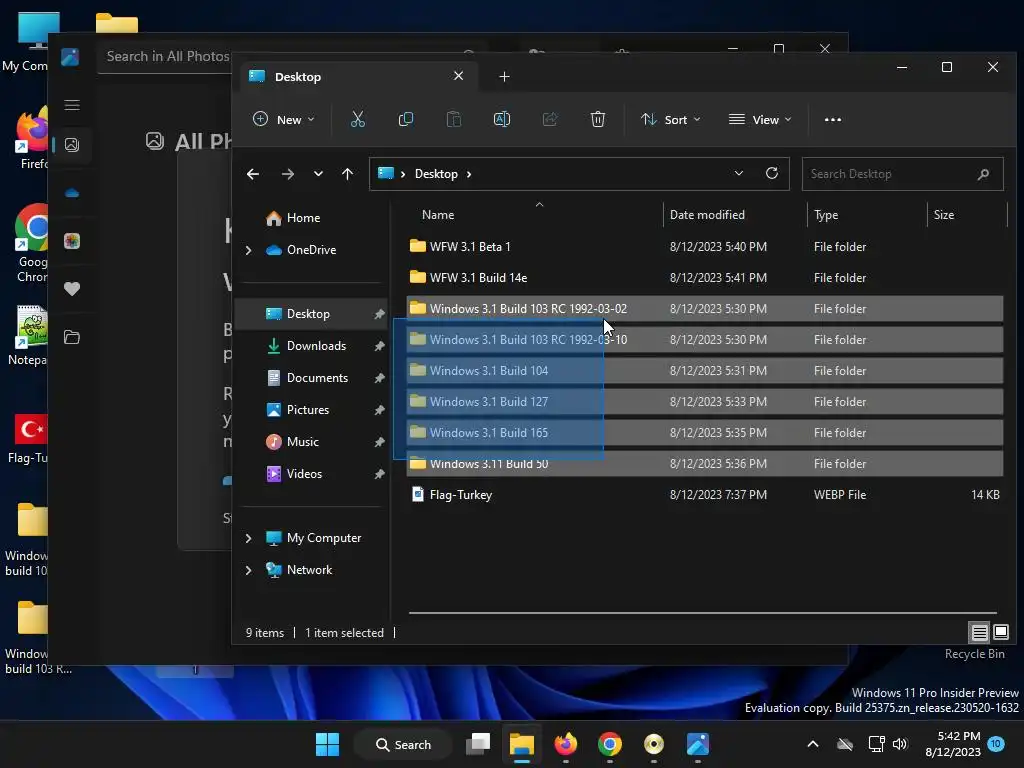Click Search in All Photos field
This screenshot has width=1024, height=768.
[168, 56]
